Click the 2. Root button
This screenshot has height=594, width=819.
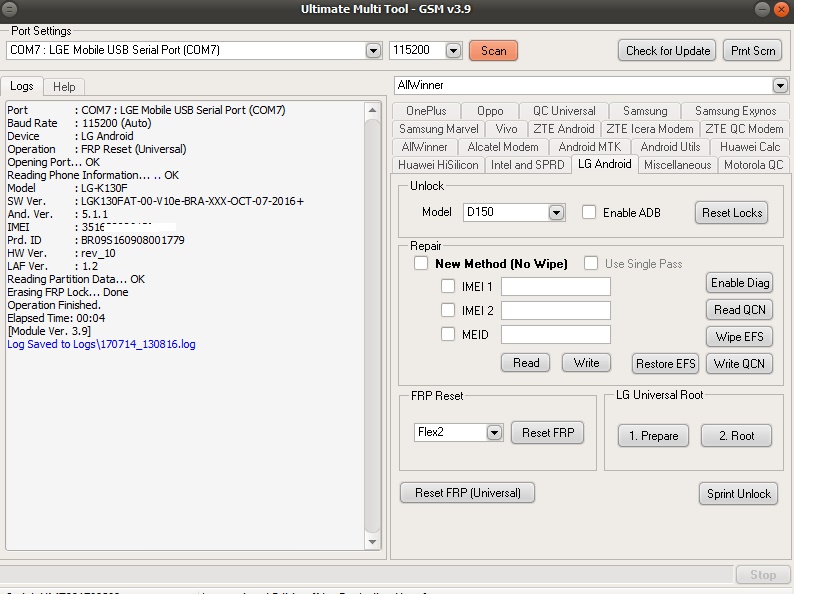coord(736,436)
